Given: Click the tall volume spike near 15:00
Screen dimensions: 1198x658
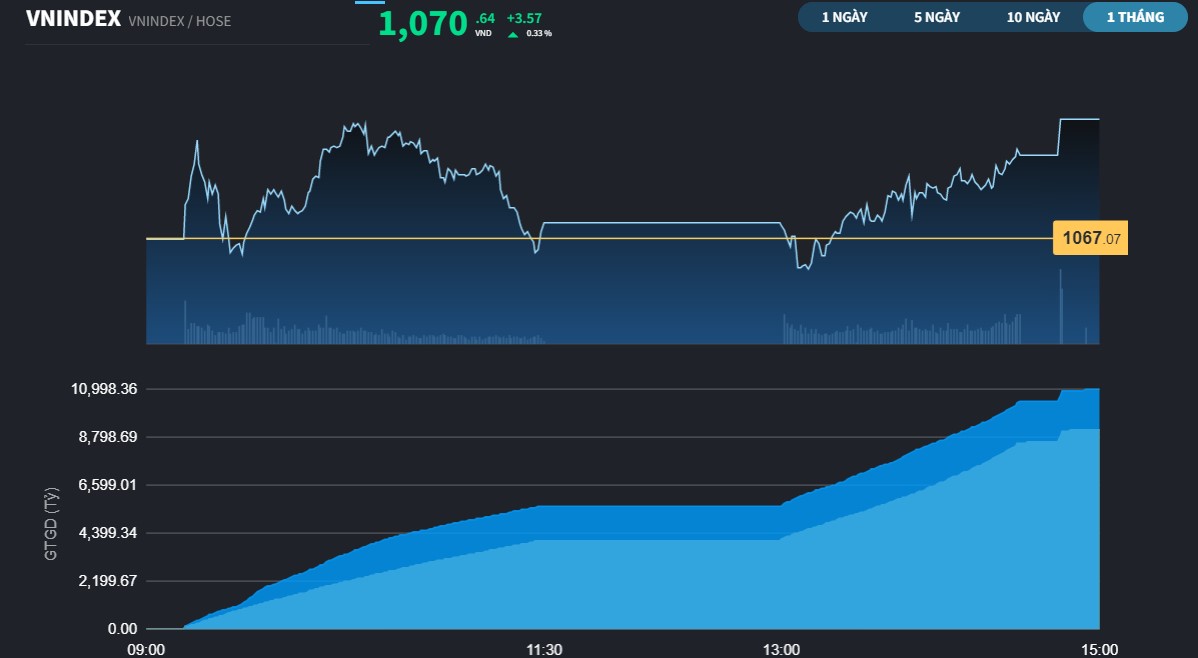Looking at the screenshot, I should [1061, 313].
